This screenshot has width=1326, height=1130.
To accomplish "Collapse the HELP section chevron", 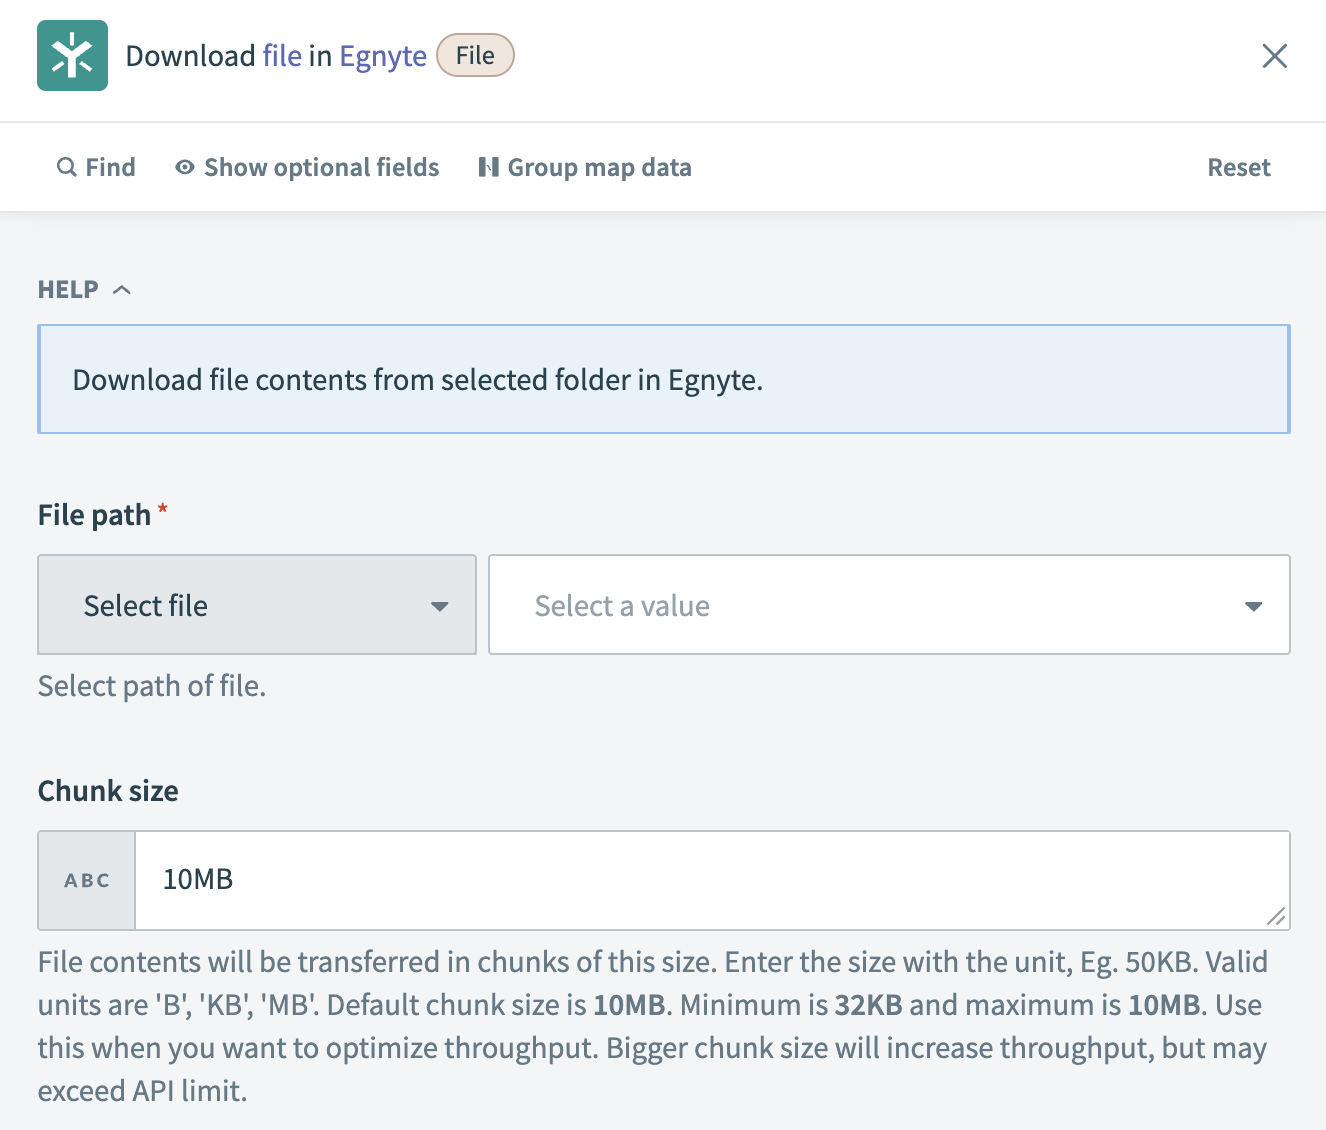I will point(122,290).
